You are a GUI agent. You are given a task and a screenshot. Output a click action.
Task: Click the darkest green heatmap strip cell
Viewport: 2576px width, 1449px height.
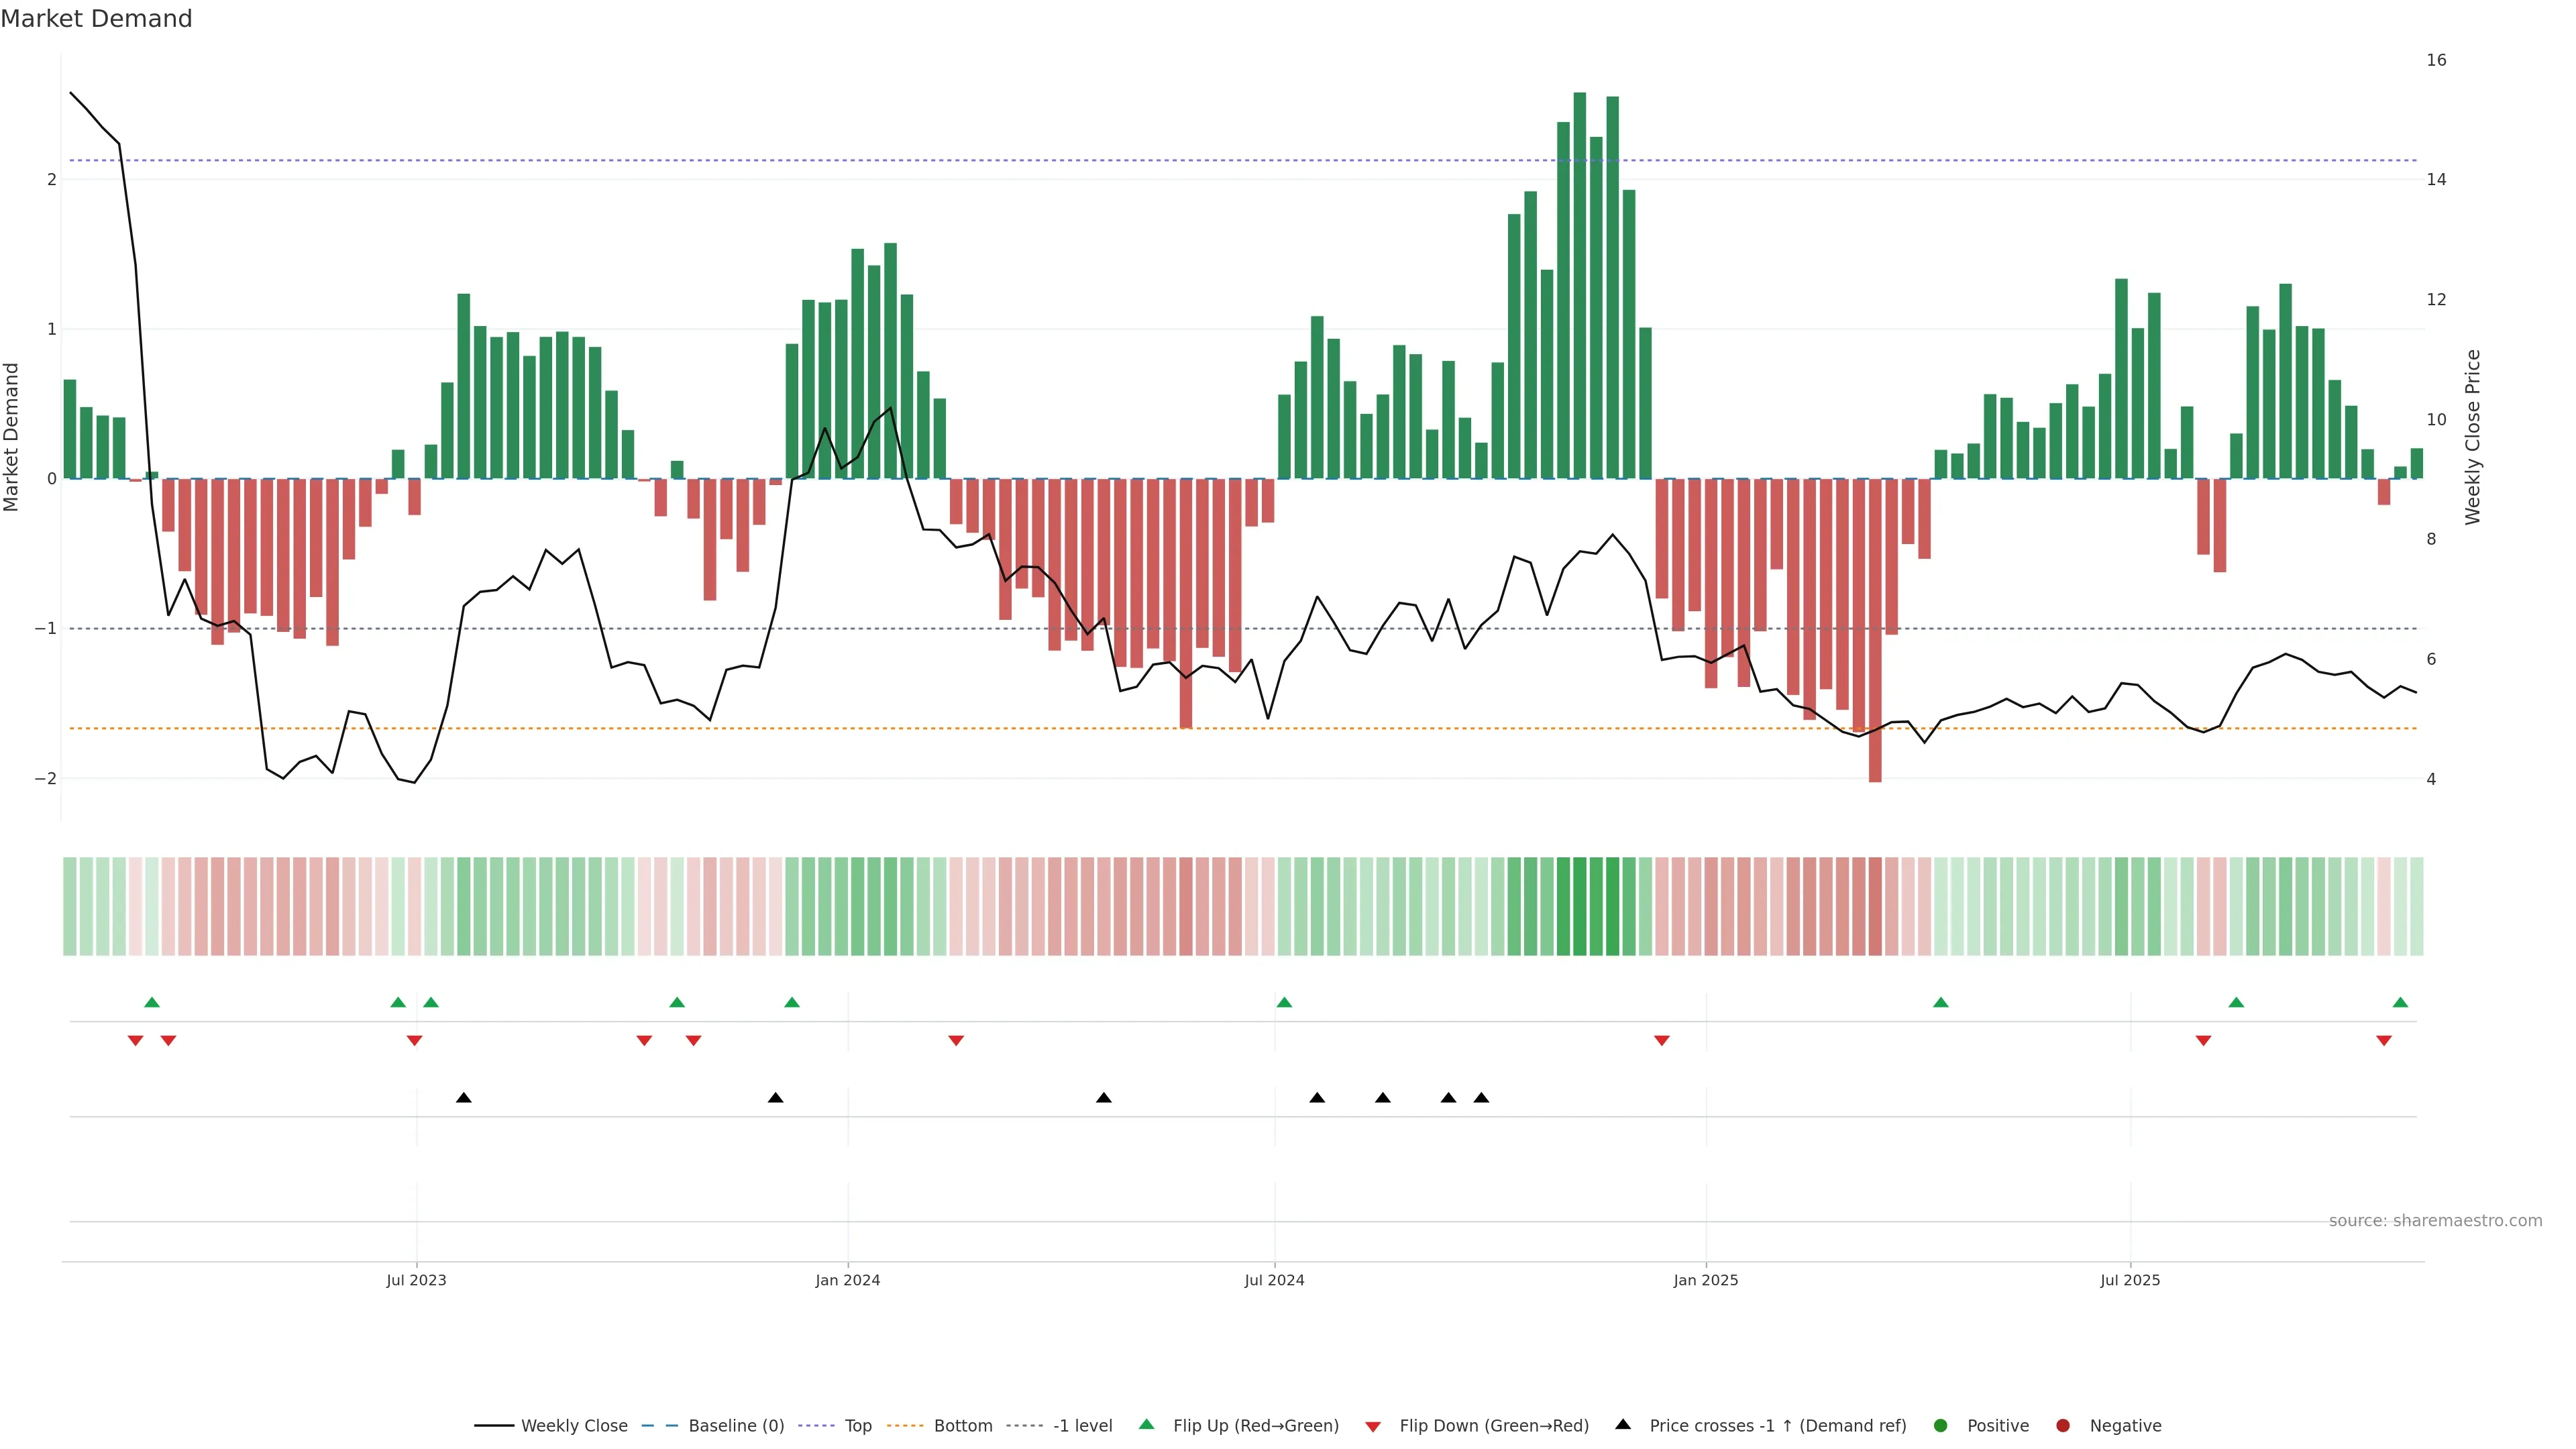(1580, 906)
